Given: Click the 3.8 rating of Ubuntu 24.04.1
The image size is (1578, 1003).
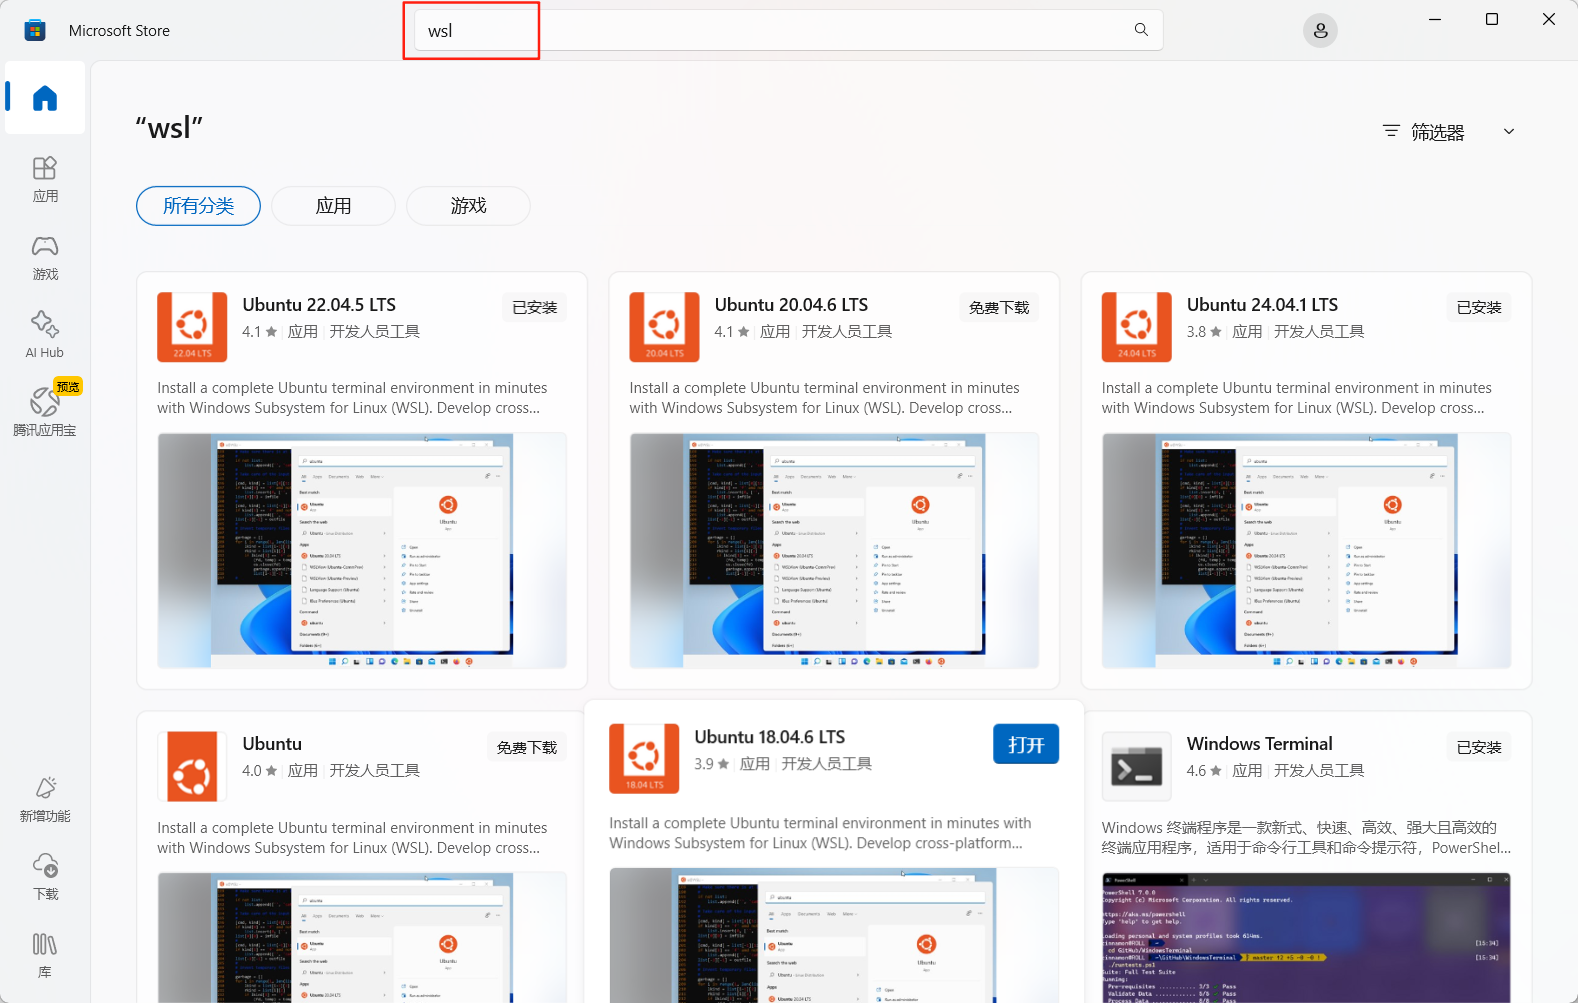Looking at the screenshot, I should point(1203,332).
